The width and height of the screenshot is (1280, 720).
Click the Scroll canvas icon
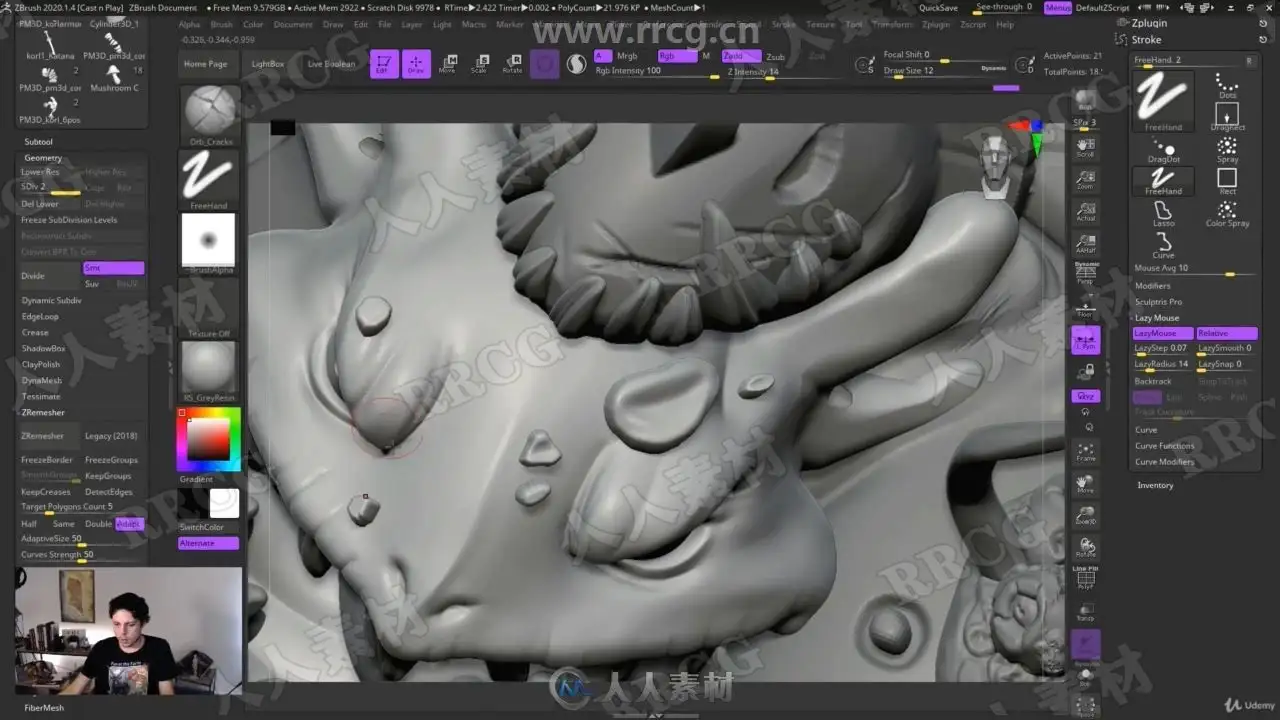[1085, 147]
